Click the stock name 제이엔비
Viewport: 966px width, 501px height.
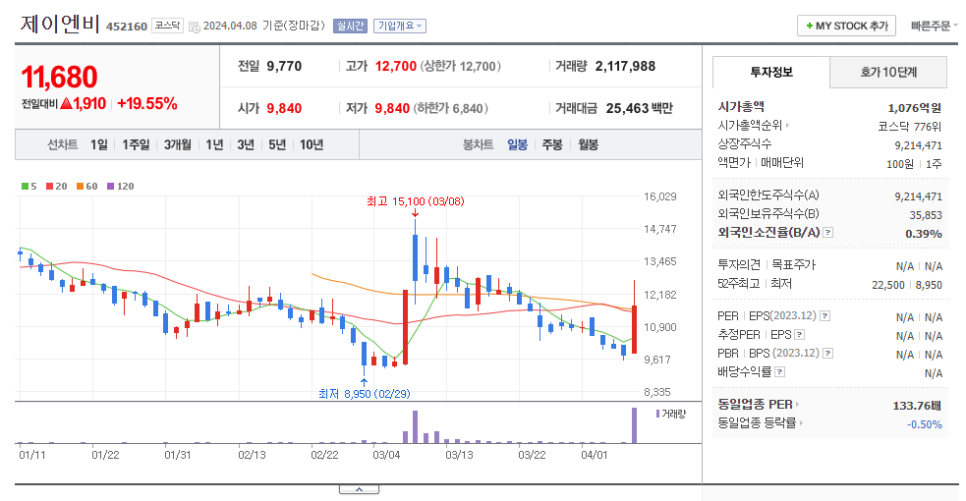coord(60,24)
